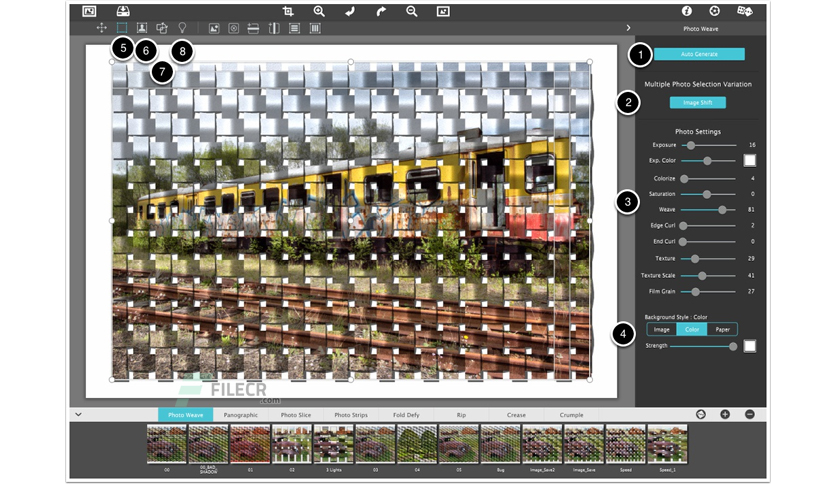
Task: Adjust the Weave slider
Action: [709, 209]
